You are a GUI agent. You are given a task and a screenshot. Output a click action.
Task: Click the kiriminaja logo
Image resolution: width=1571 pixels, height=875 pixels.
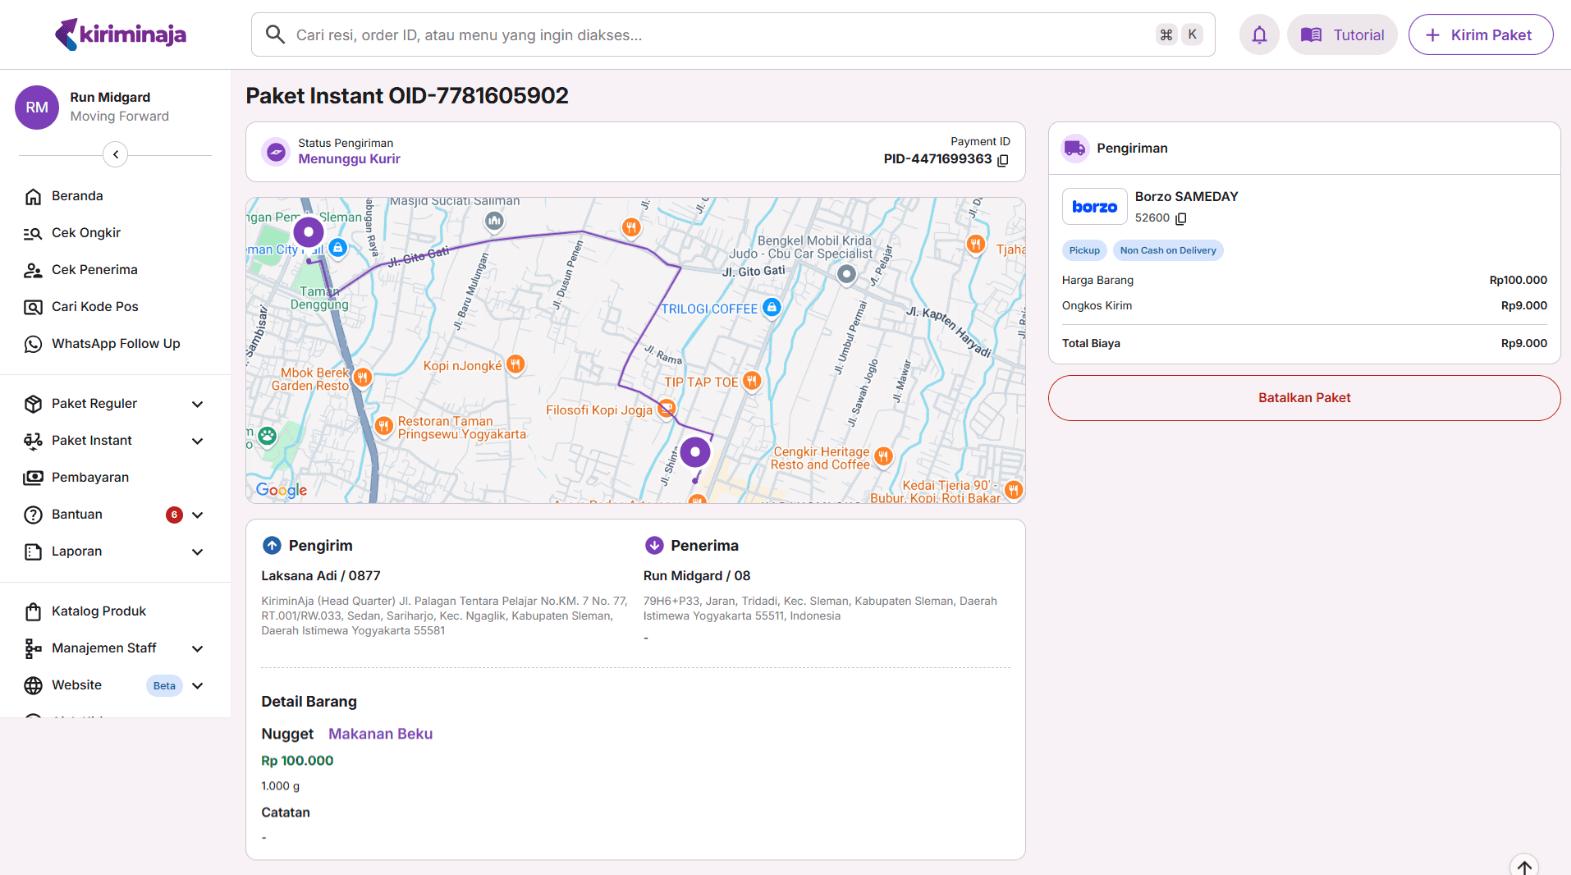121,35
